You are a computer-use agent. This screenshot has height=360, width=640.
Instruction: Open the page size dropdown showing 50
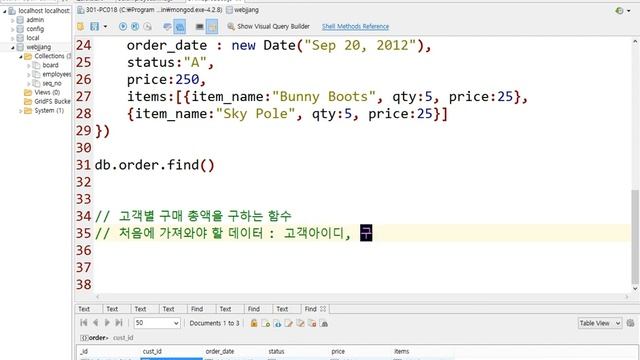(x=157, y=323)
